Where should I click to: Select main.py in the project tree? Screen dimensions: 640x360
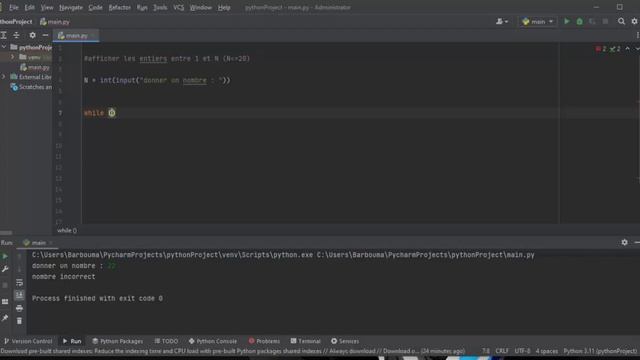pos(35,67)
